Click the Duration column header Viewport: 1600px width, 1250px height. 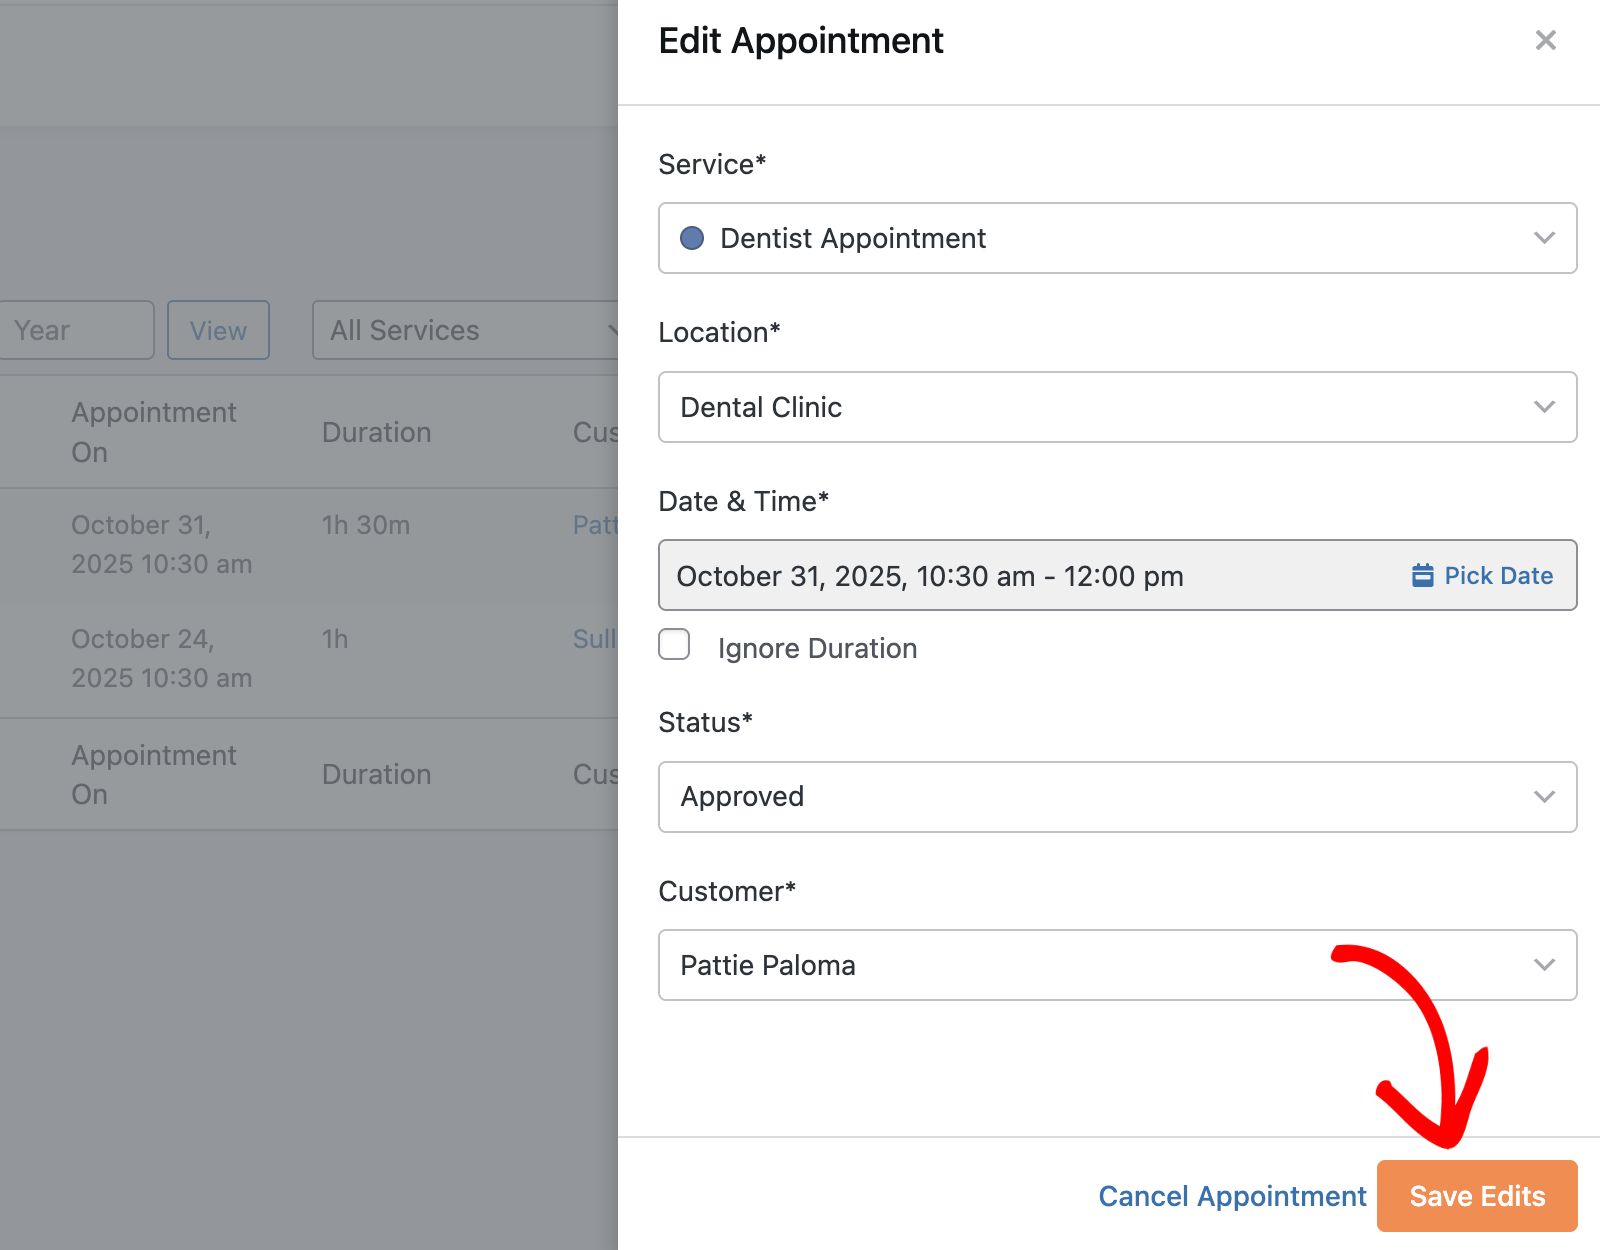pos(376,431)
